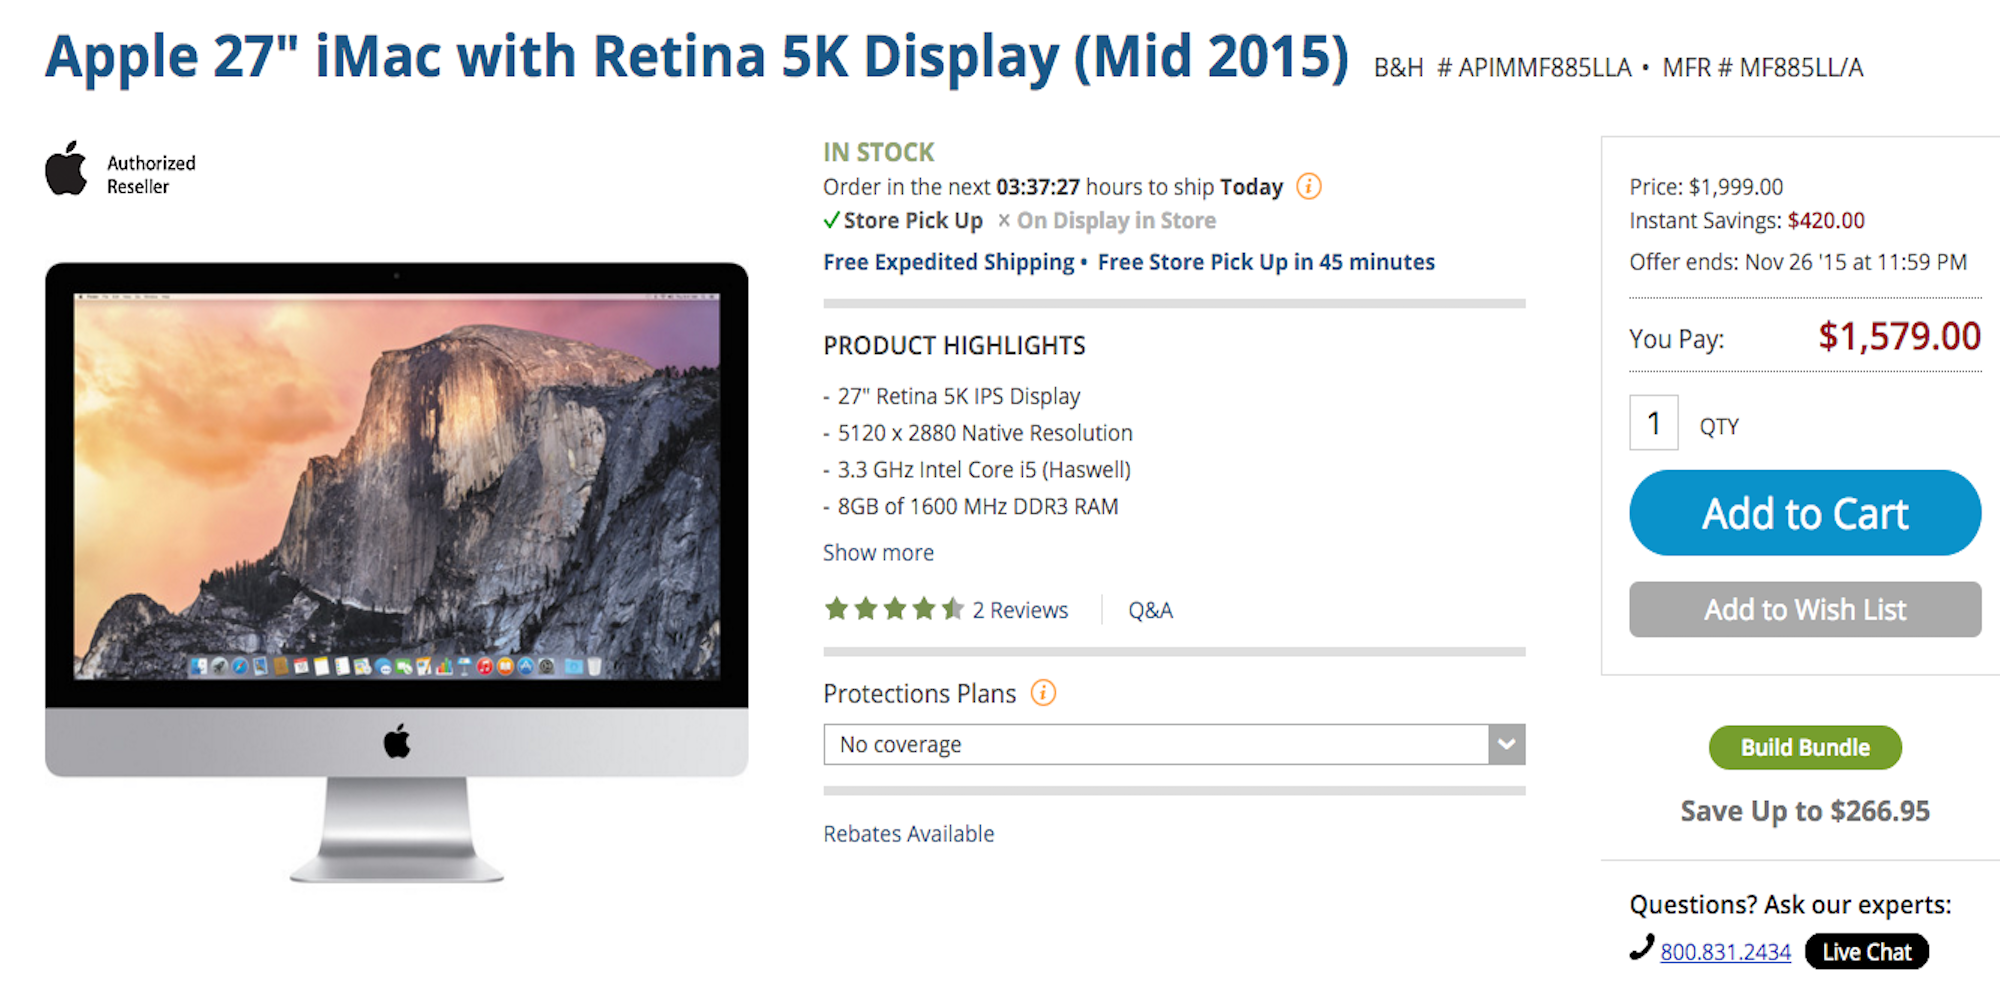View the 2 Reviews link
The height and width of the screenshot is (1000, 2000).
coord(1019,609)
